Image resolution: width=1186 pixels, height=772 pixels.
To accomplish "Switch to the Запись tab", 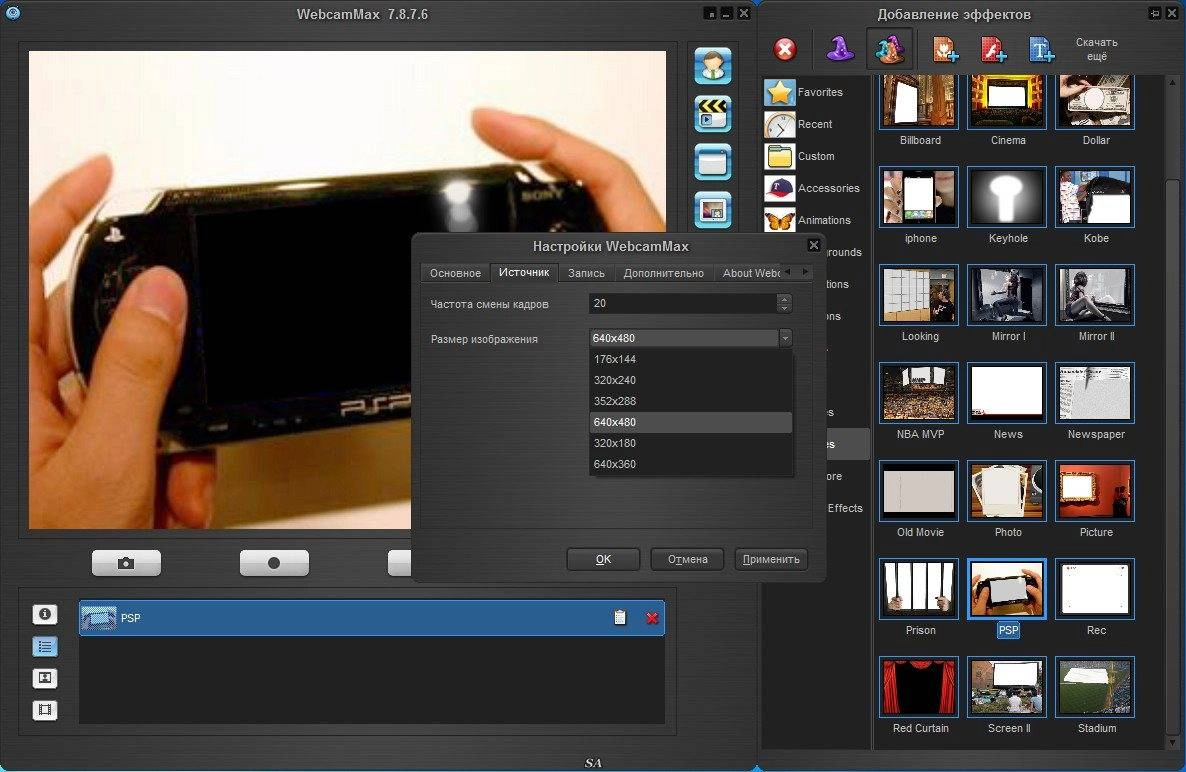I will pos(586,273).
